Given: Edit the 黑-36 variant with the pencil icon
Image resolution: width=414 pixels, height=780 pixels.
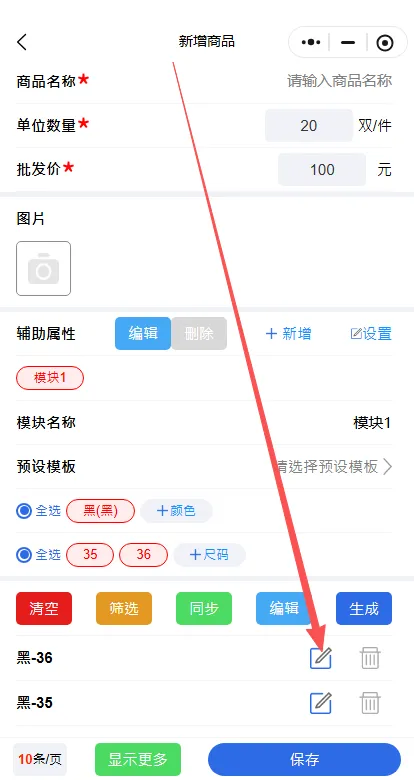Looking at the screenshot, I should point(320,658).
